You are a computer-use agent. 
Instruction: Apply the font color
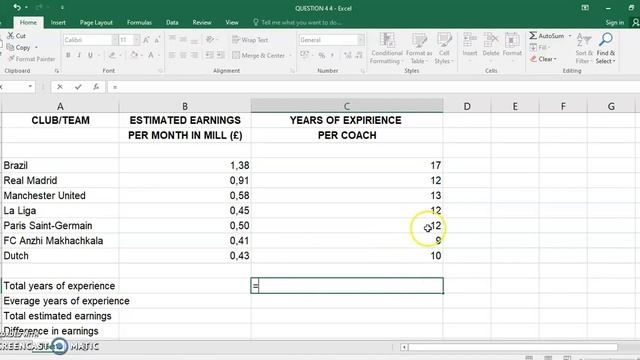point(151,55)
